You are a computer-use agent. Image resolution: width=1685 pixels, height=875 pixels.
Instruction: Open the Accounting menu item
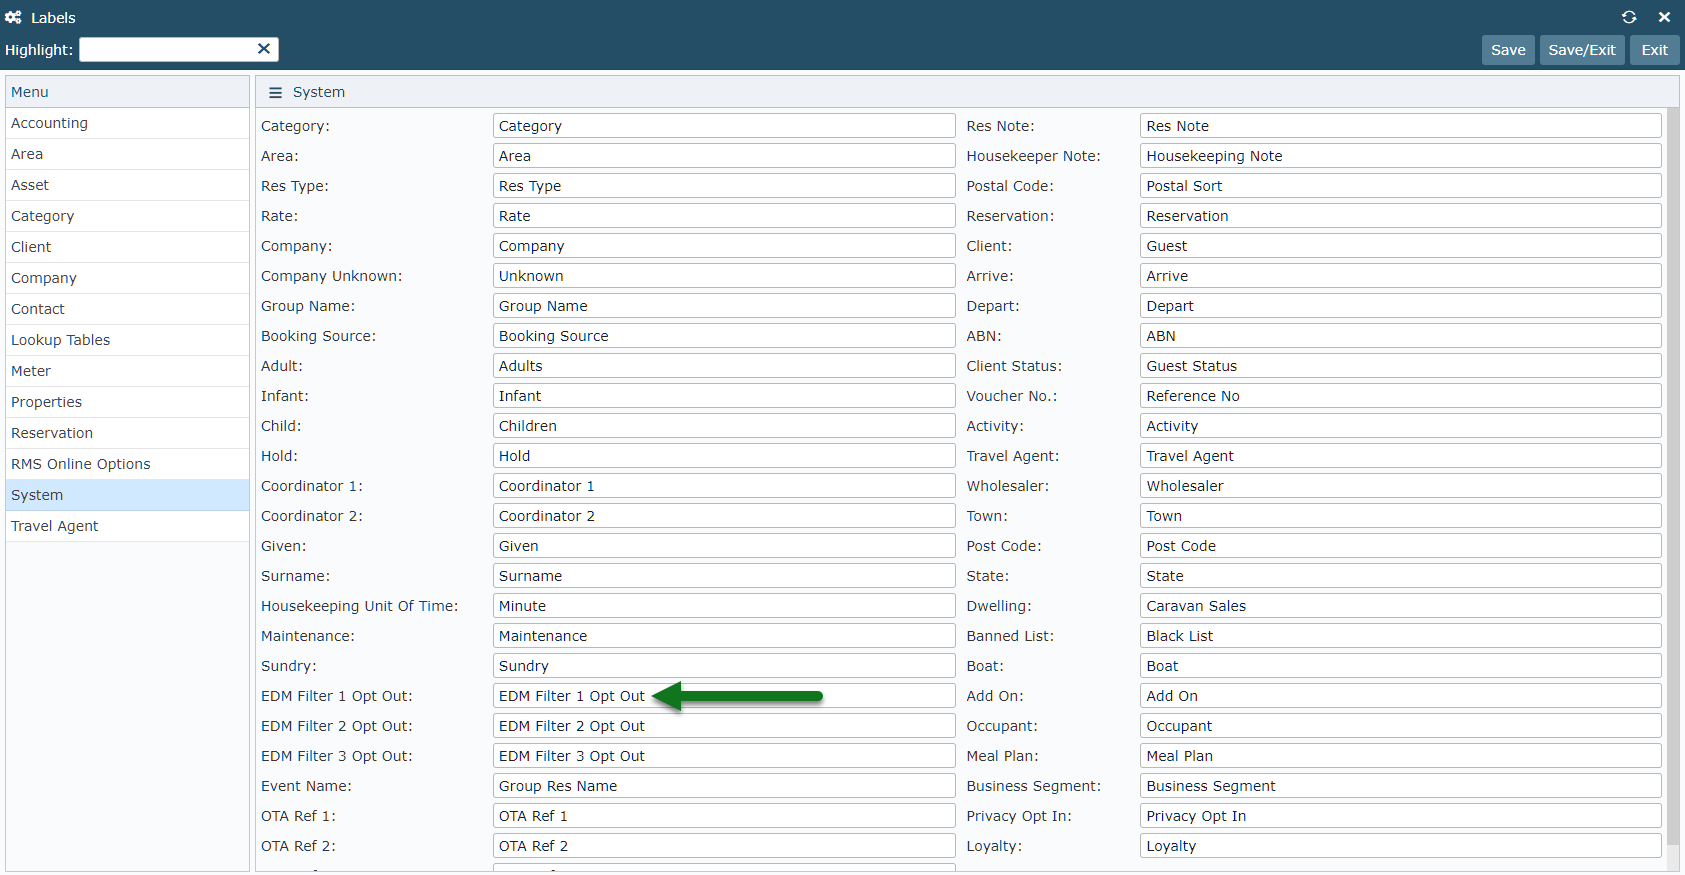[x=127, y=123]
